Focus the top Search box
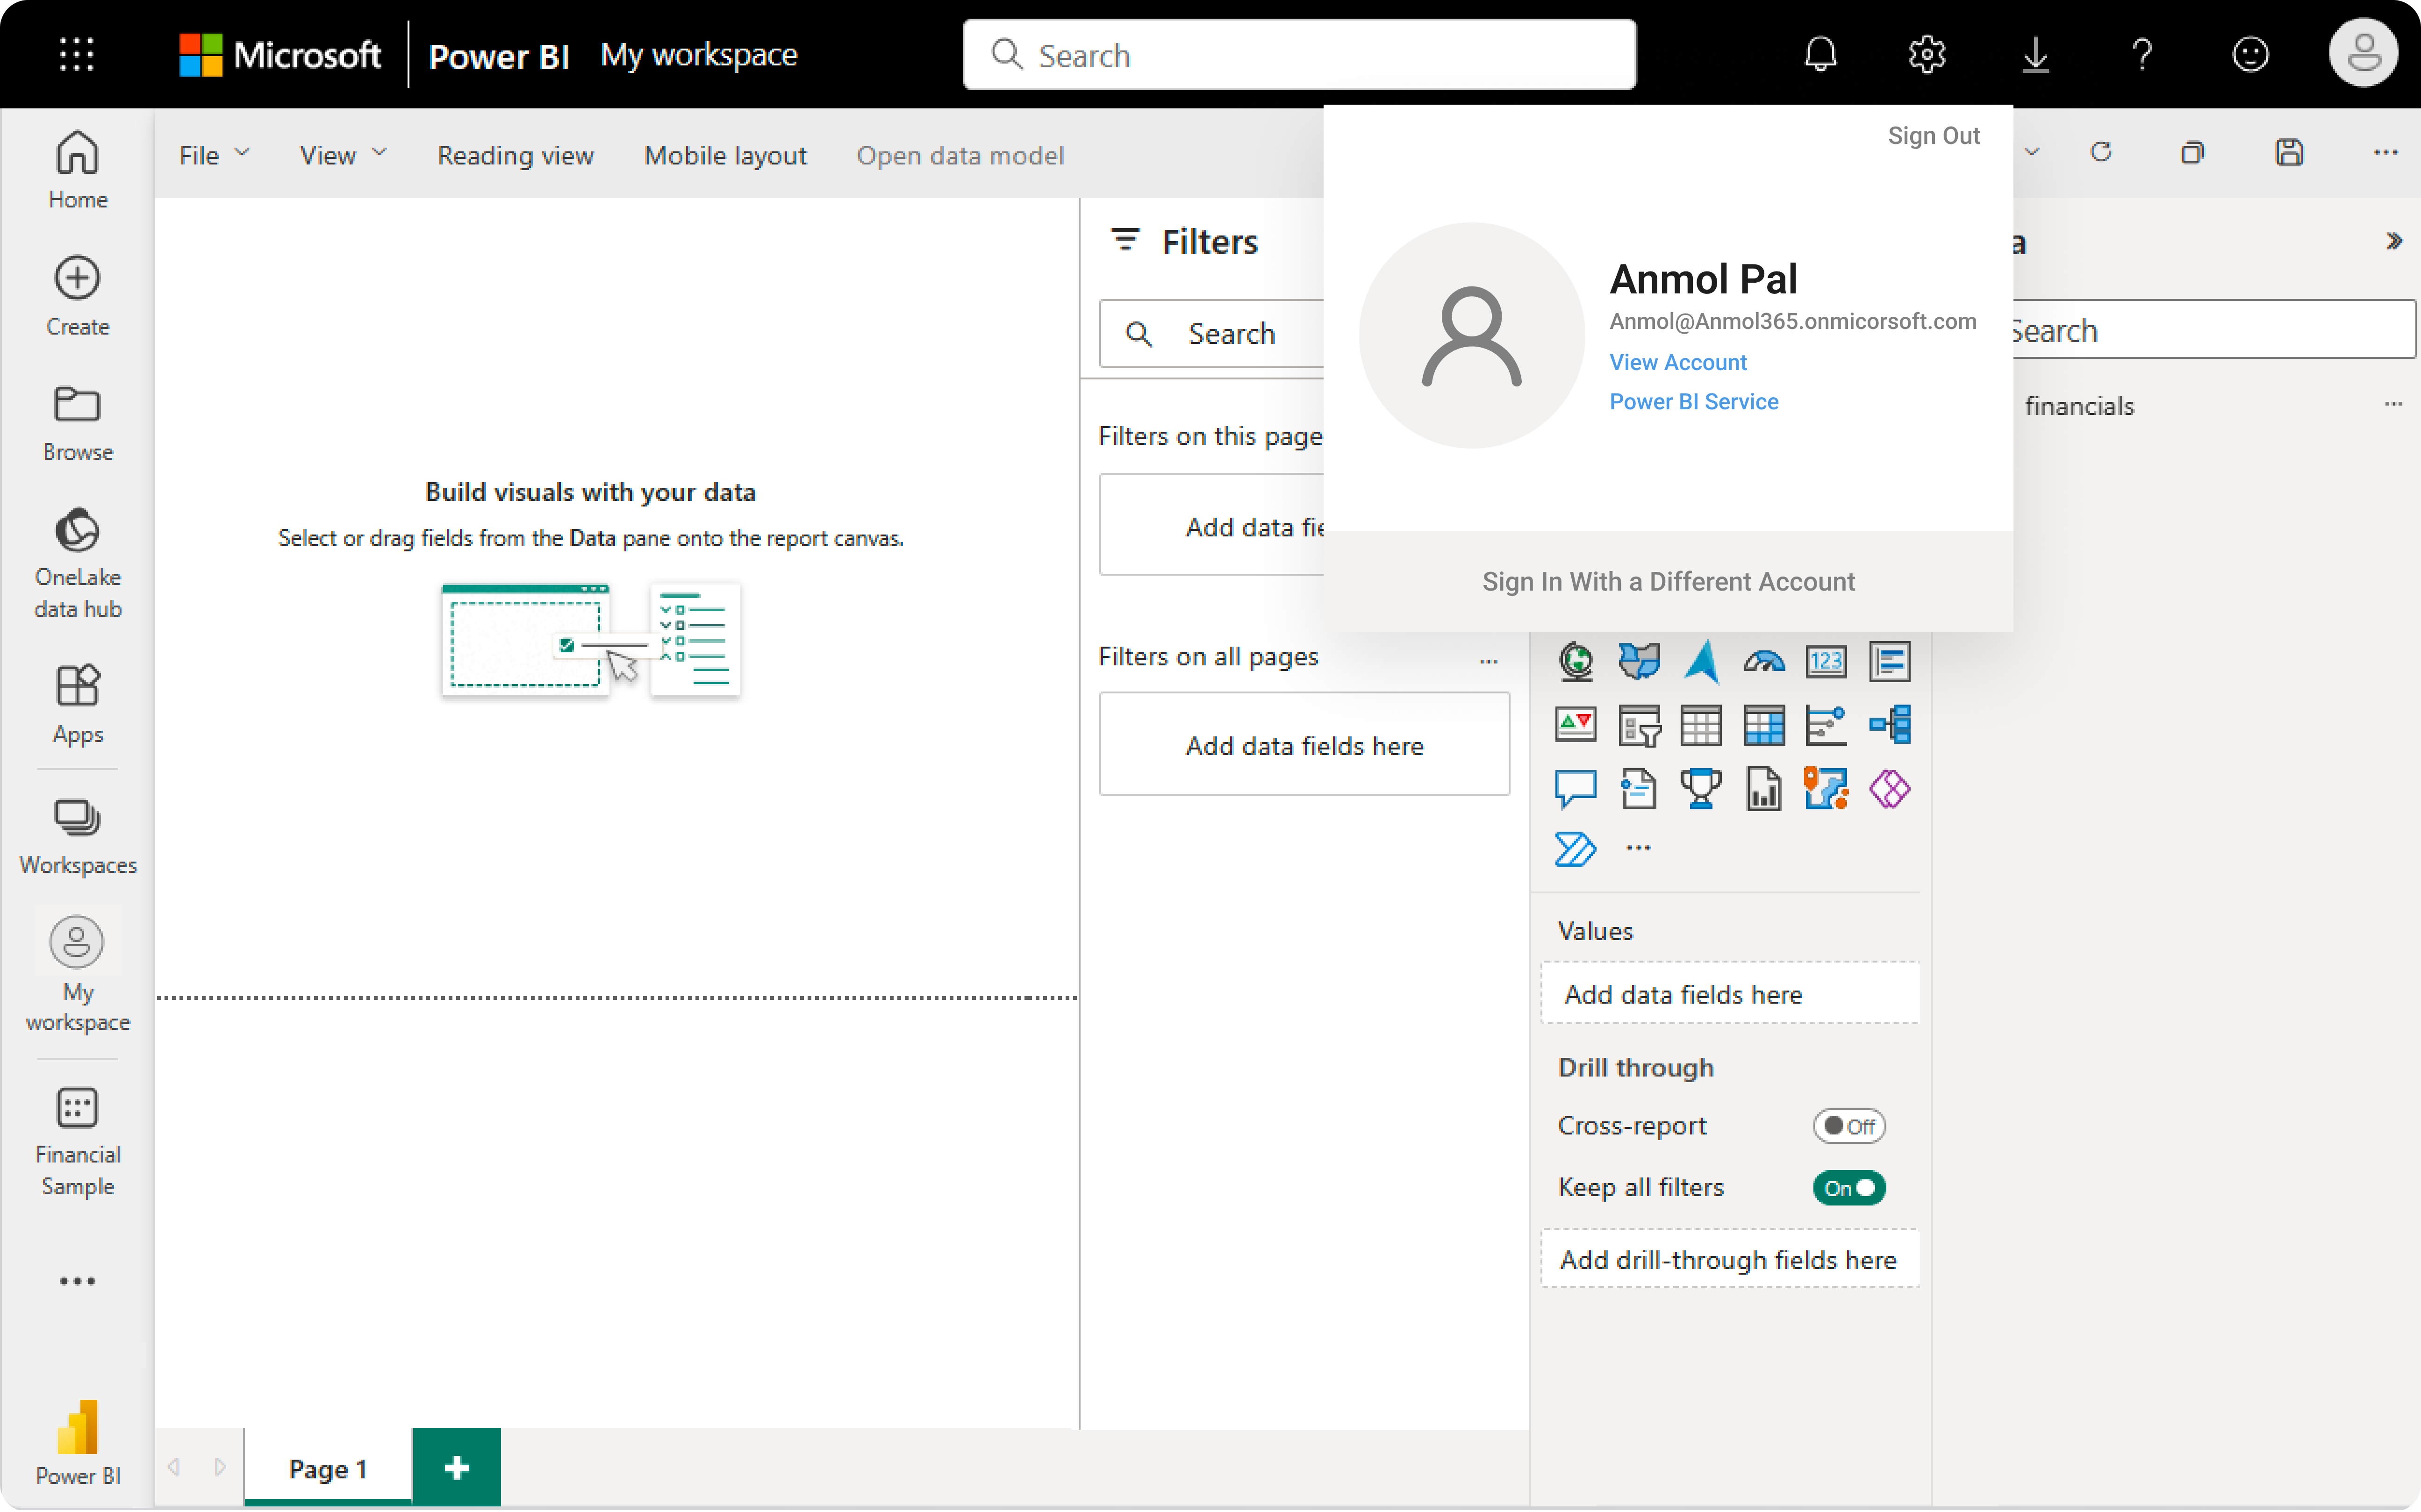 (x=1298, y=54)
